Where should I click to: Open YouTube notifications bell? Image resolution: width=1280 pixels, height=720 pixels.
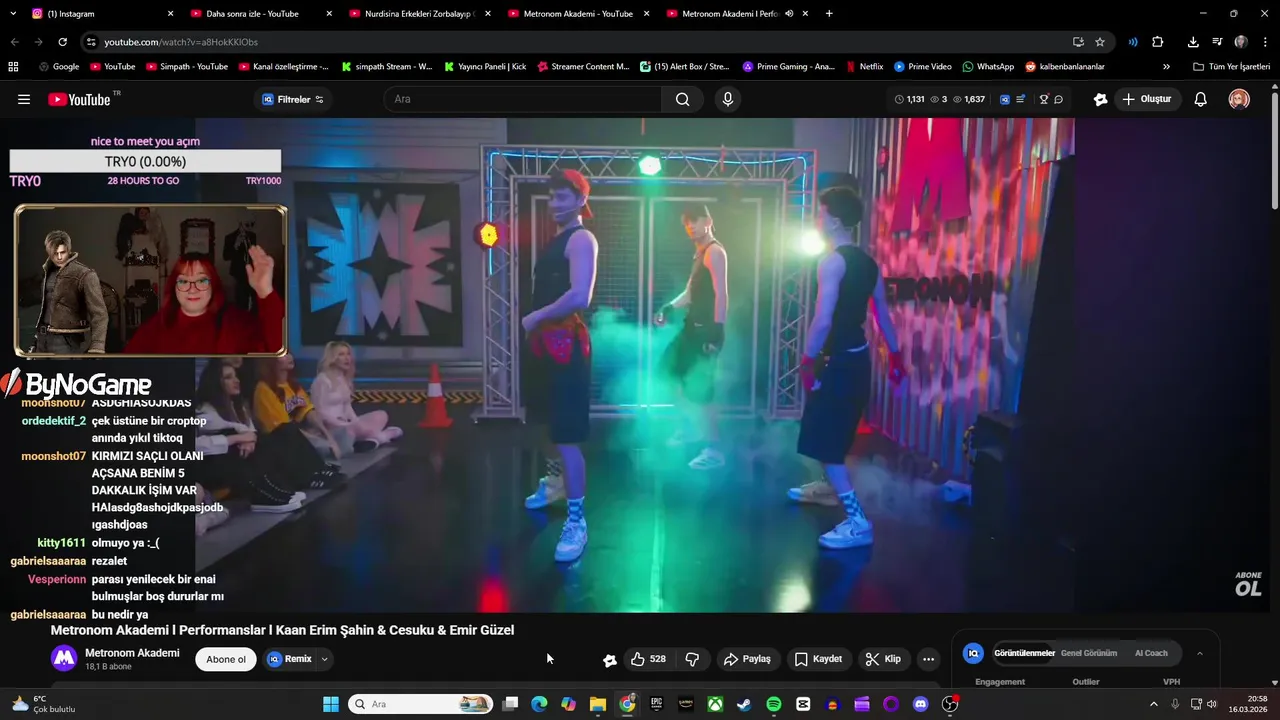coord(1201,99)
